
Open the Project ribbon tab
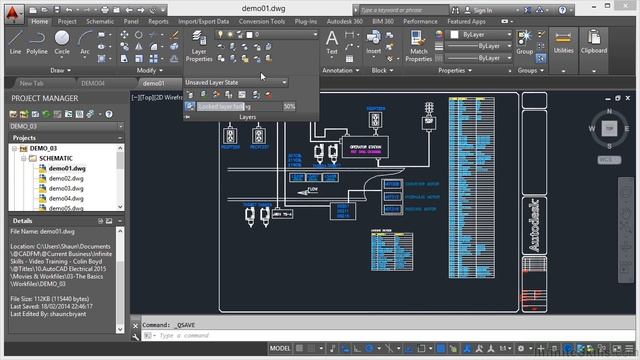[x=67, y=22]
